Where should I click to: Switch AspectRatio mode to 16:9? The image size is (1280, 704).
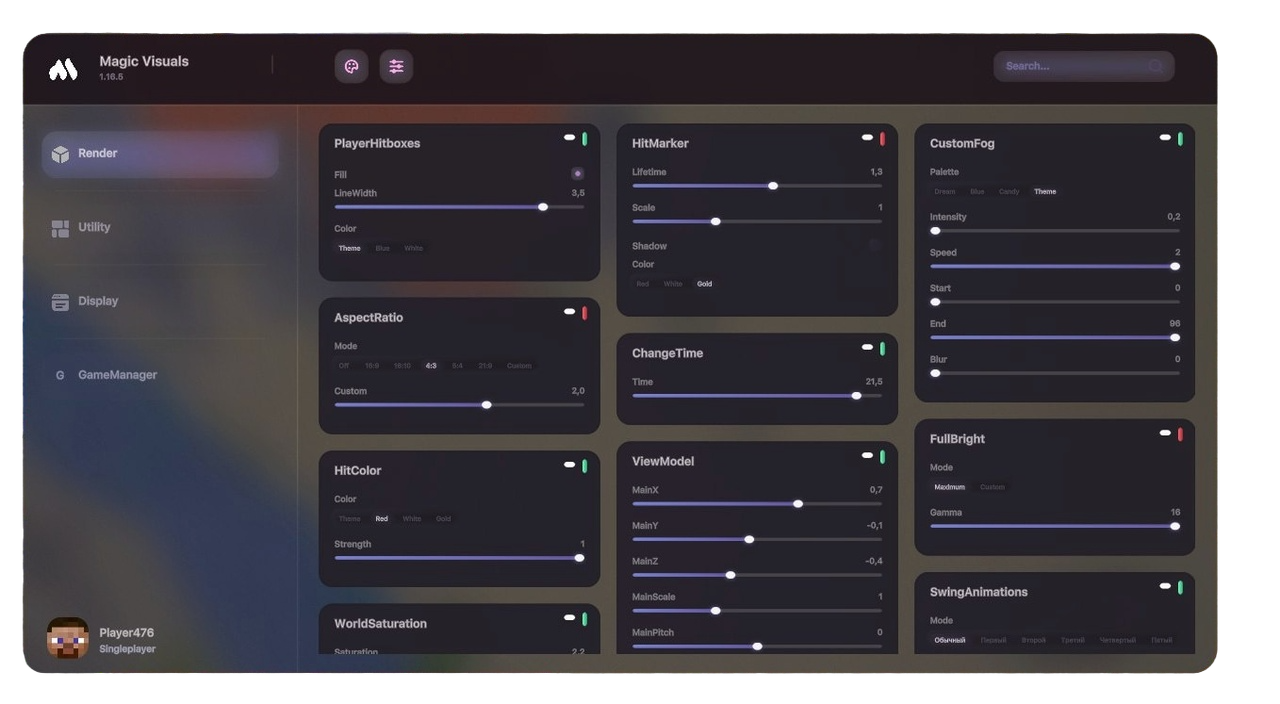tap(370, 366)
